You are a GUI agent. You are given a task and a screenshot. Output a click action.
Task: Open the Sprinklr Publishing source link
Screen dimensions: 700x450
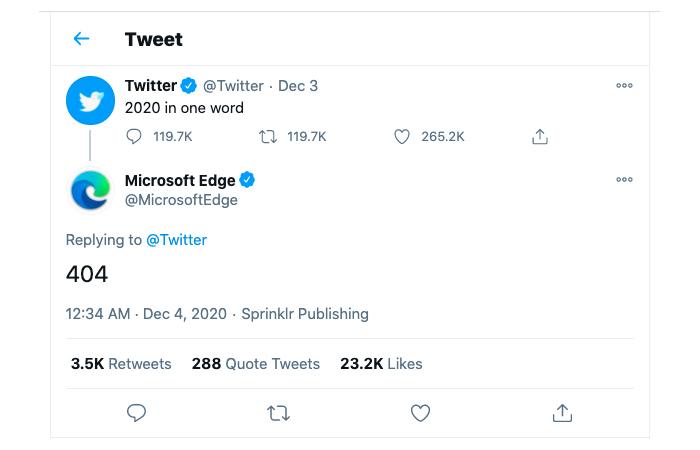tap(305, 314)
